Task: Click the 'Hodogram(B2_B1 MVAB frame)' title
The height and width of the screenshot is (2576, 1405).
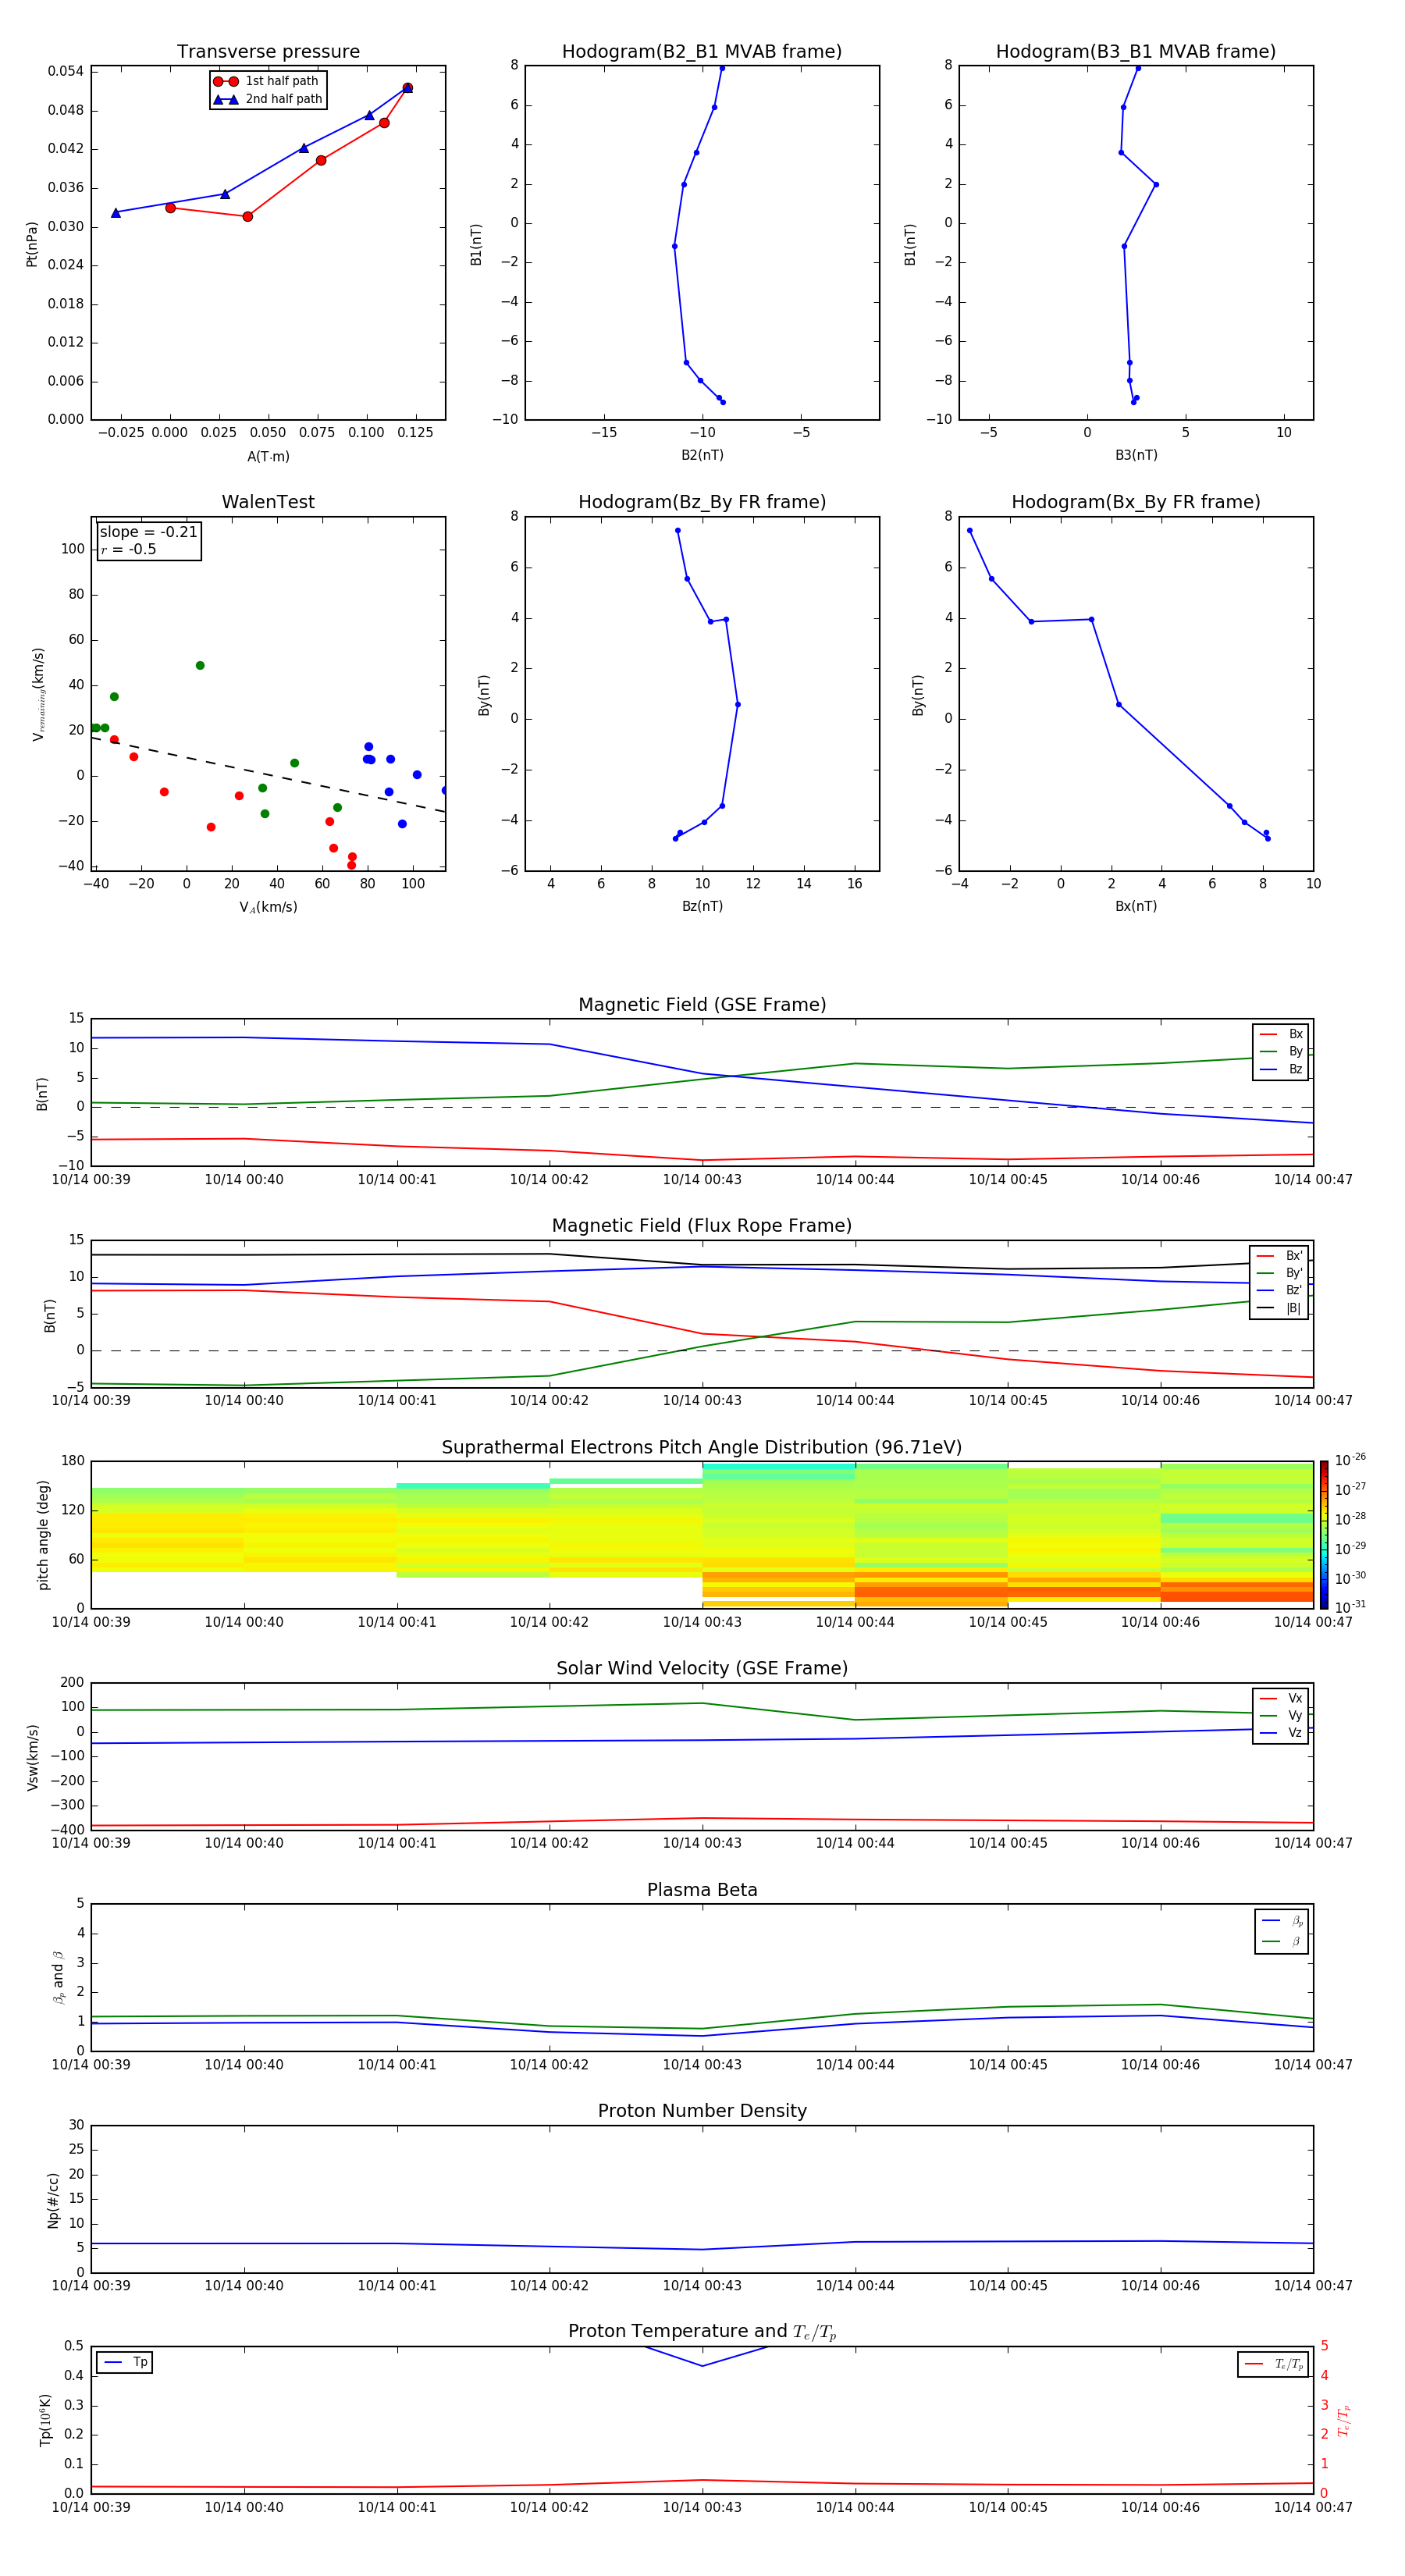Action: [x=702, y=51]
